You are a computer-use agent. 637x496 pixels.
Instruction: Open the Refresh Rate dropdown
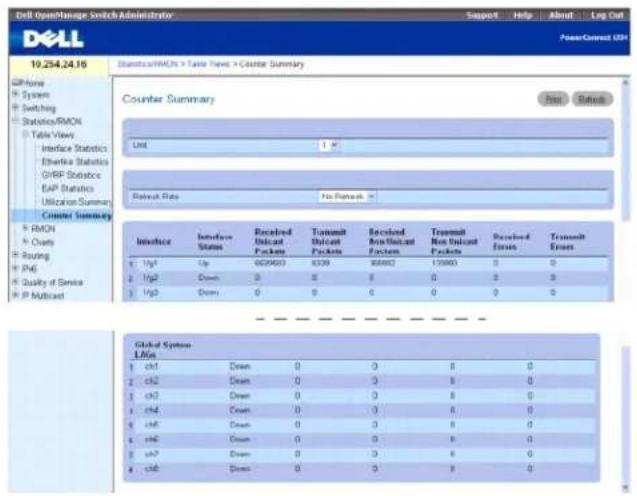coord(347,197)
